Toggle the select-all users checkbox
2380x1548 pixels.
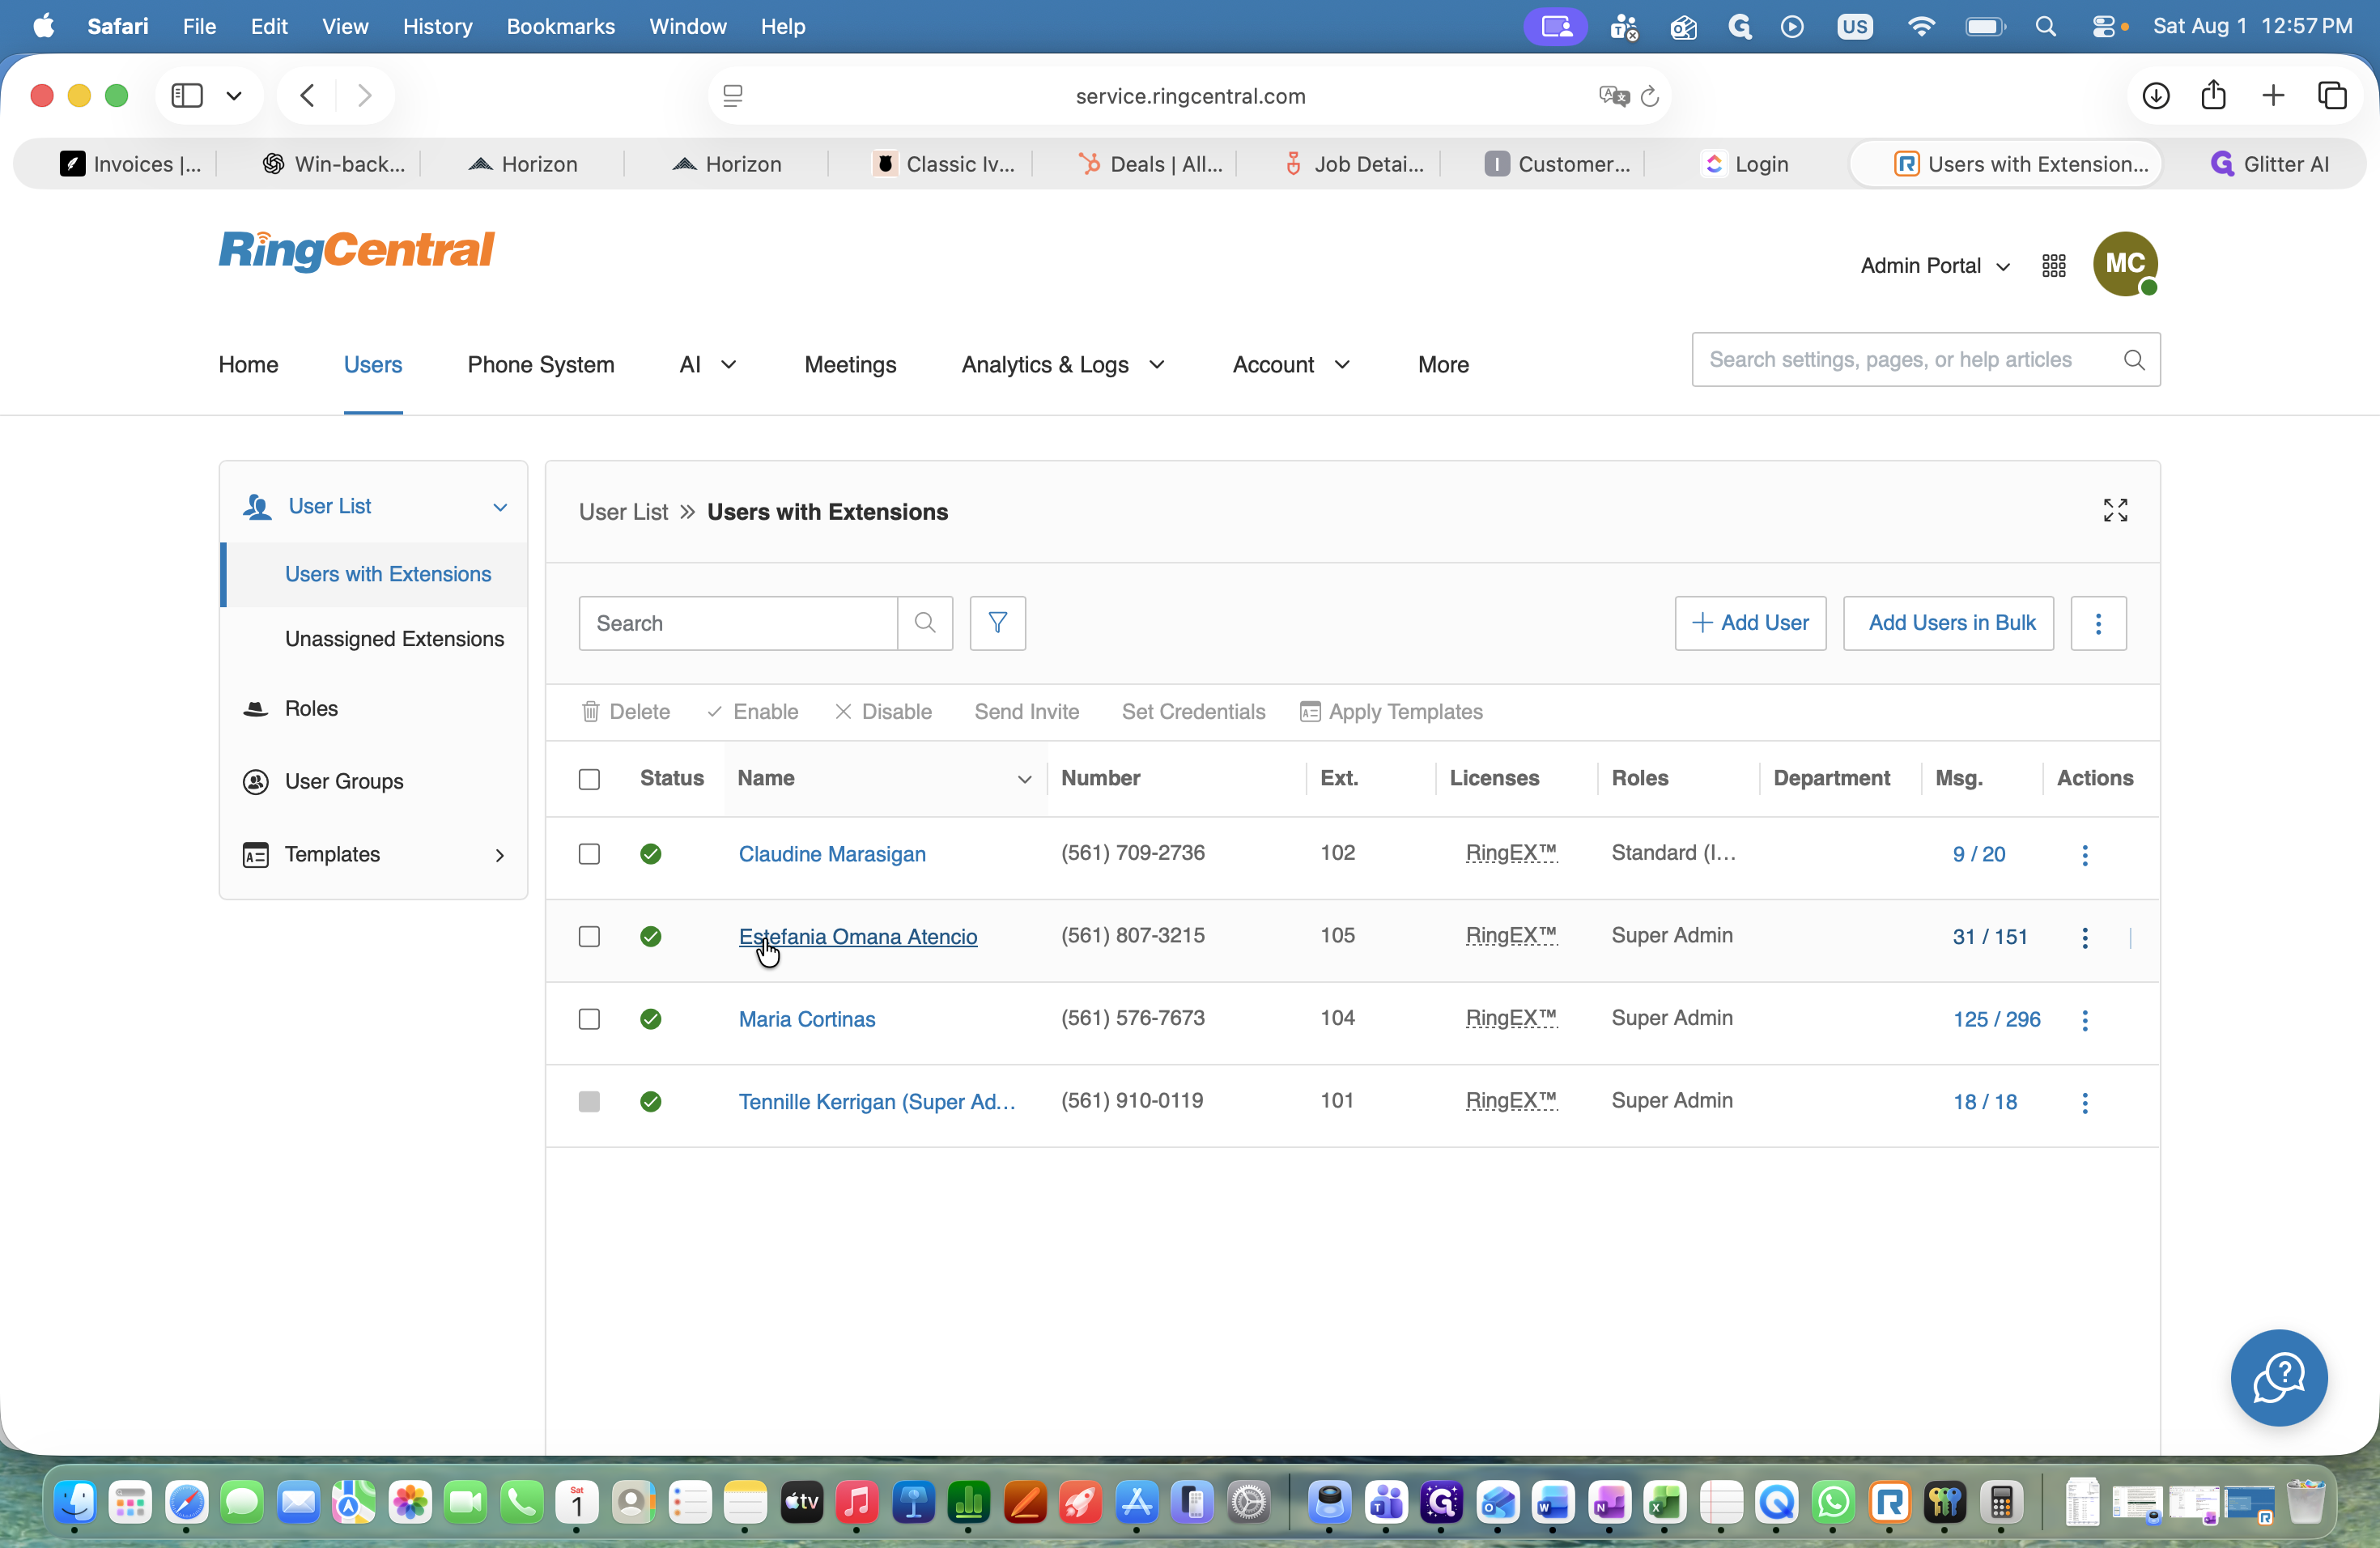point(589,779)
